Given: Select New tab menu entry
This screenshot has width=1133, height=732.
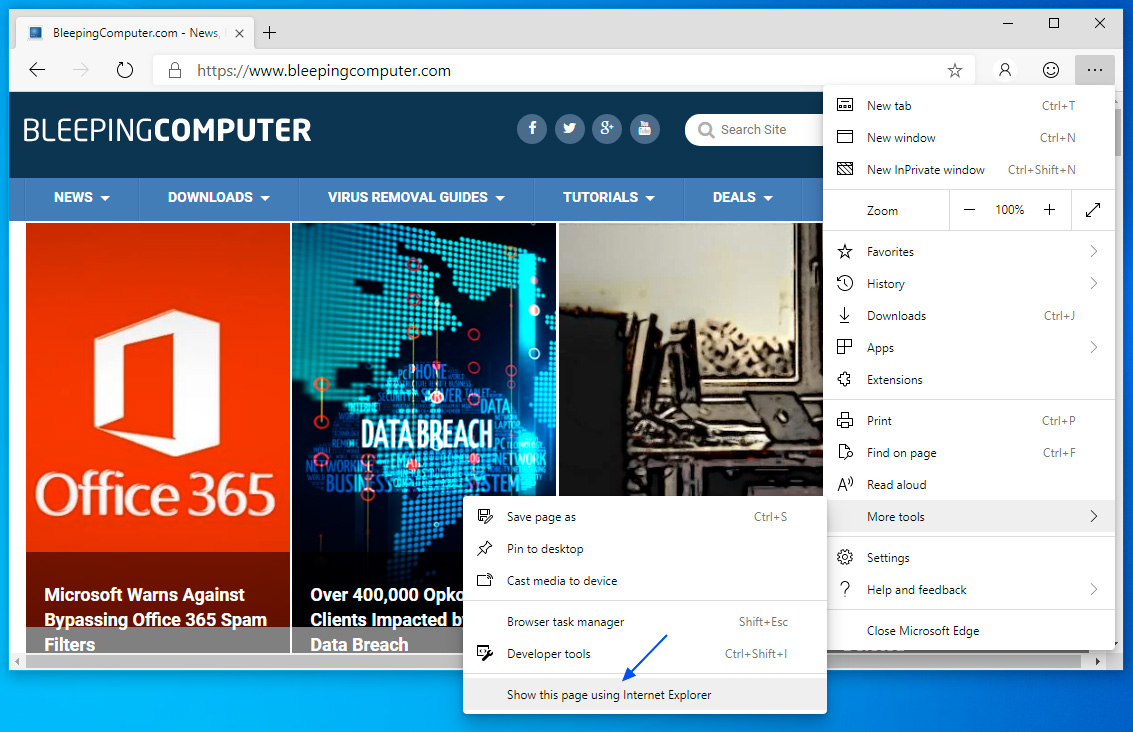Looking at the screenshot, I should coord(970,106).
